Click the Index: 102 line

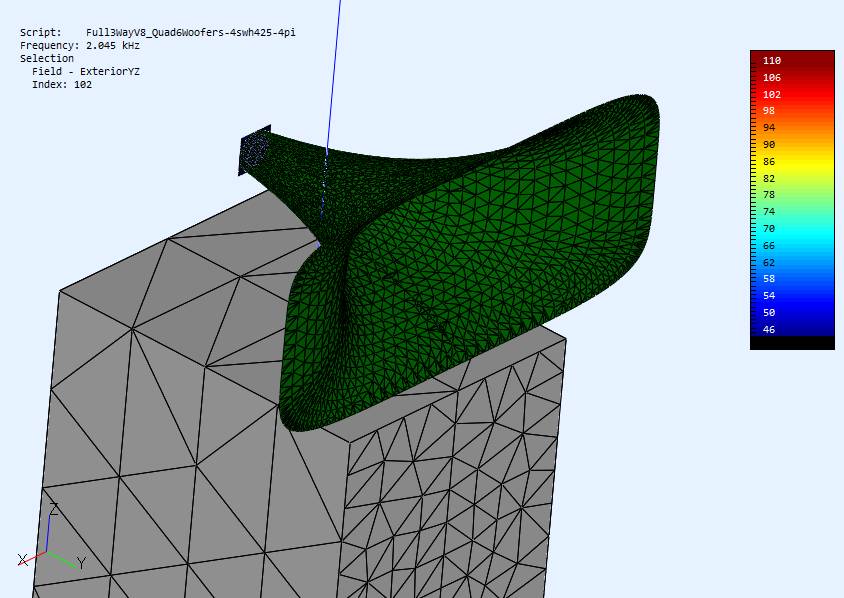62,85
